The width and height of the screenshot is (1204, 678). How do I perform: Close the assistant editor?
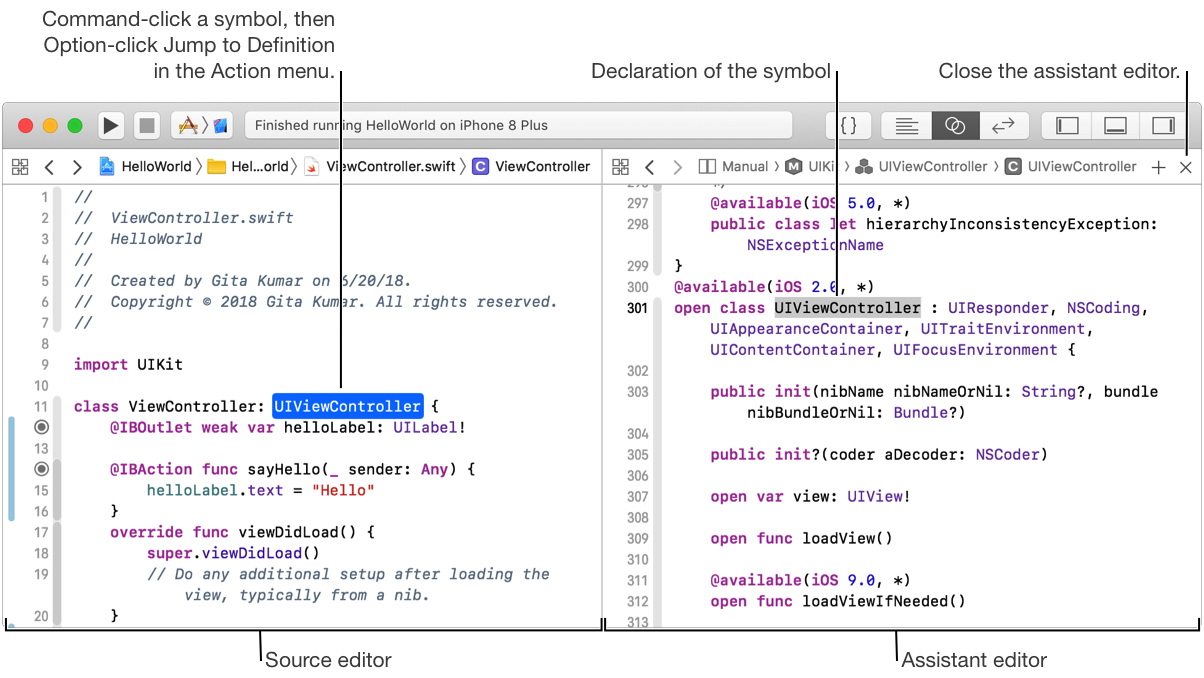tap(1185, 168)
